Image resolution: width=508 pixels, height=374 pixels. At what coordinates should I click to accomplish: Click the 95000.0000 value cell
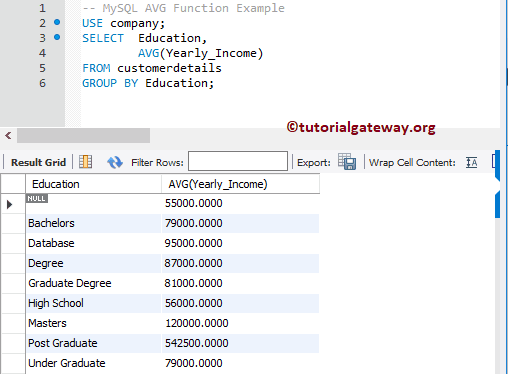[x=240, y=243]
